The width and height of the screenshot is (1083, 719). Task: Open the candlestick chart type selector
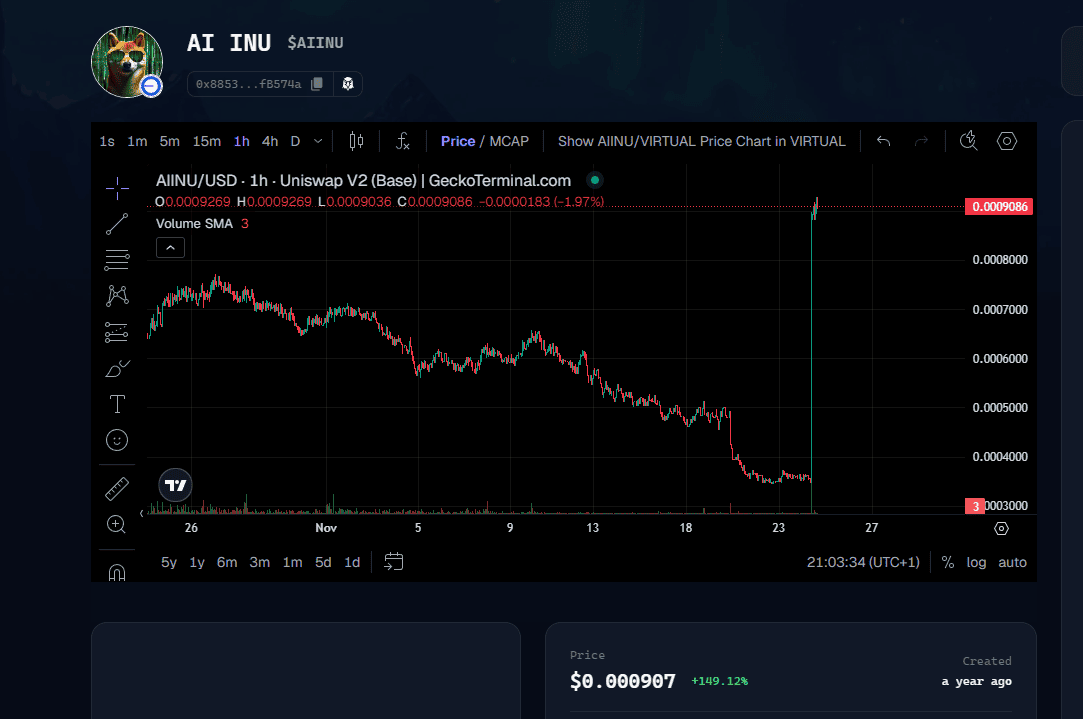click(x=356, y=141)
